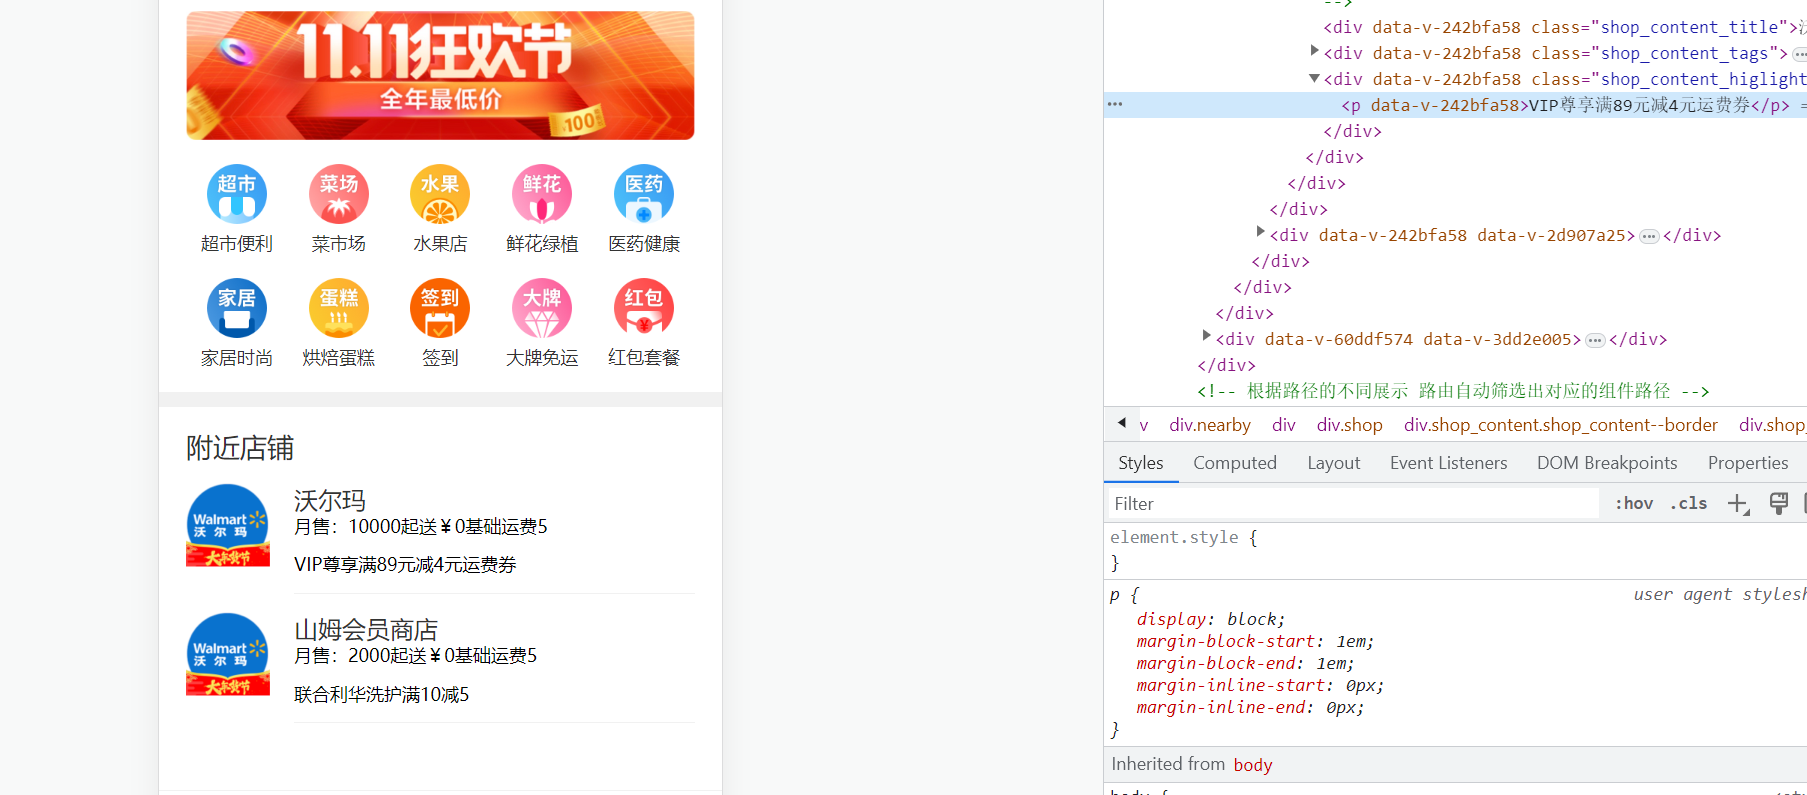Click the margin-inline-start declaration
1807x795 pixels.
point(1260,685)
